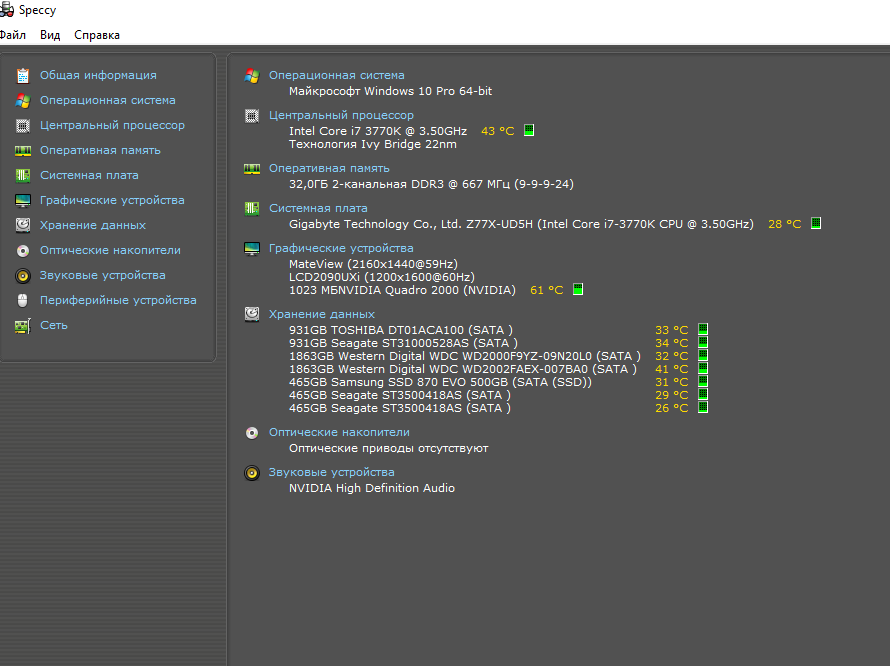Click the Gigabyte Z77X-UD5H motherboard line
Screen dimensions: 890x666
[x=521, y=224]
